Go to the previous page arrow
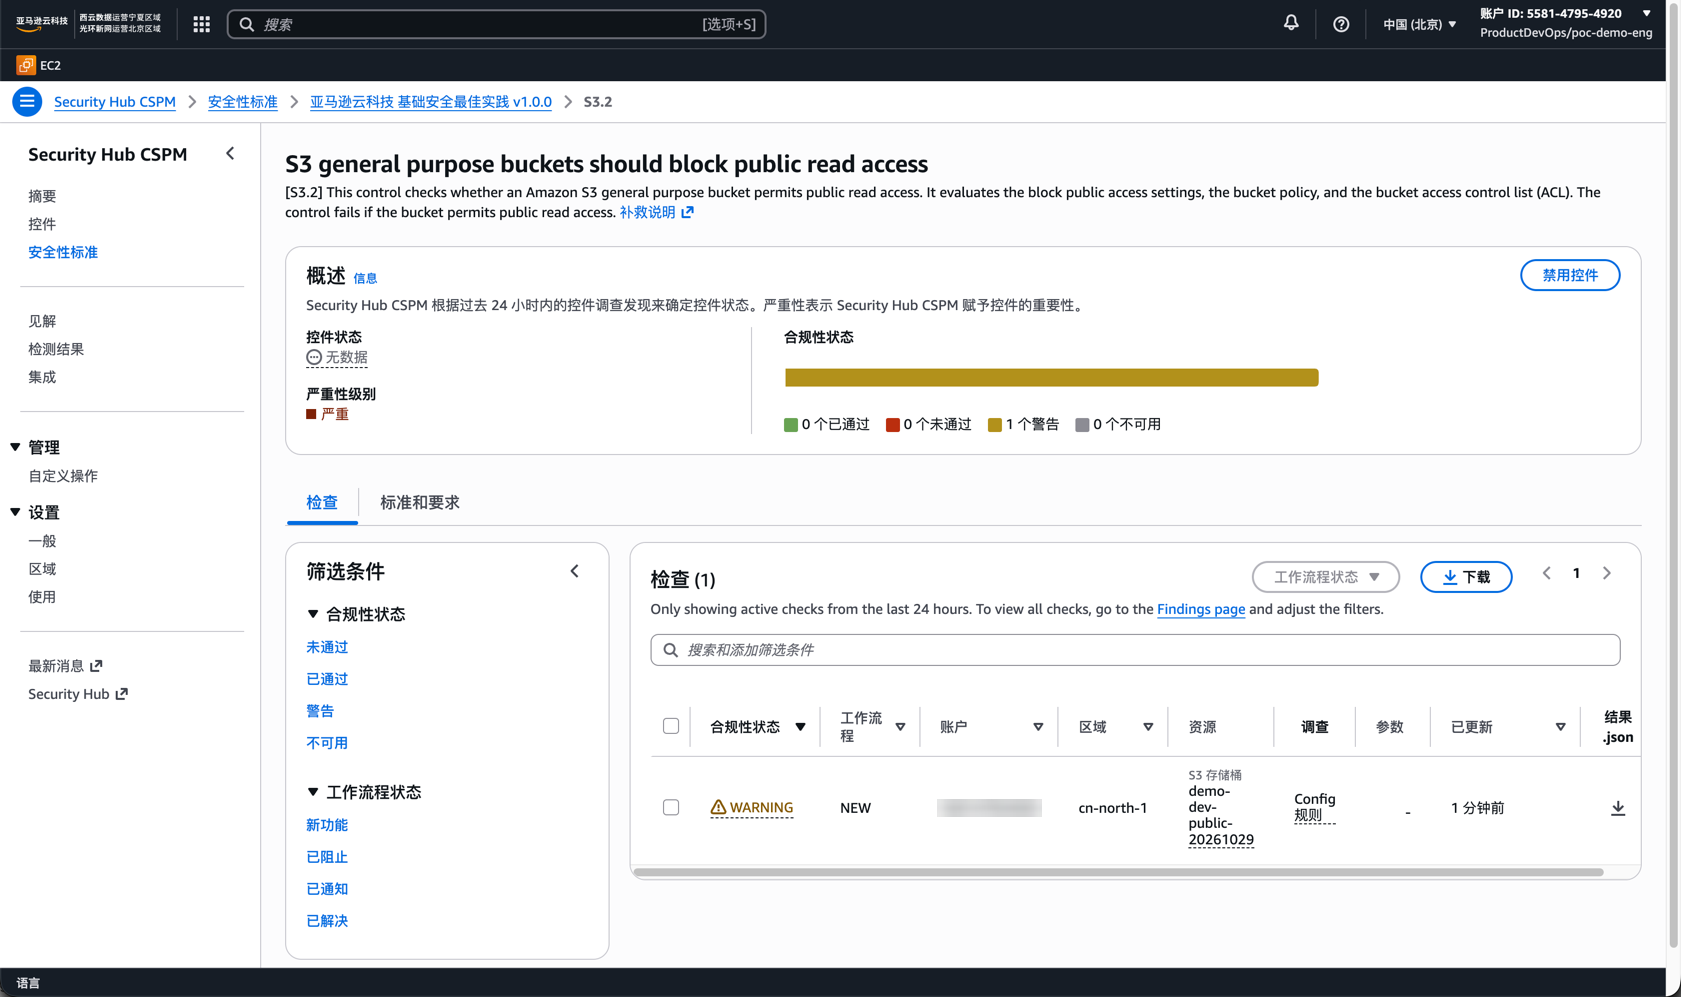 pos(1547,573)
